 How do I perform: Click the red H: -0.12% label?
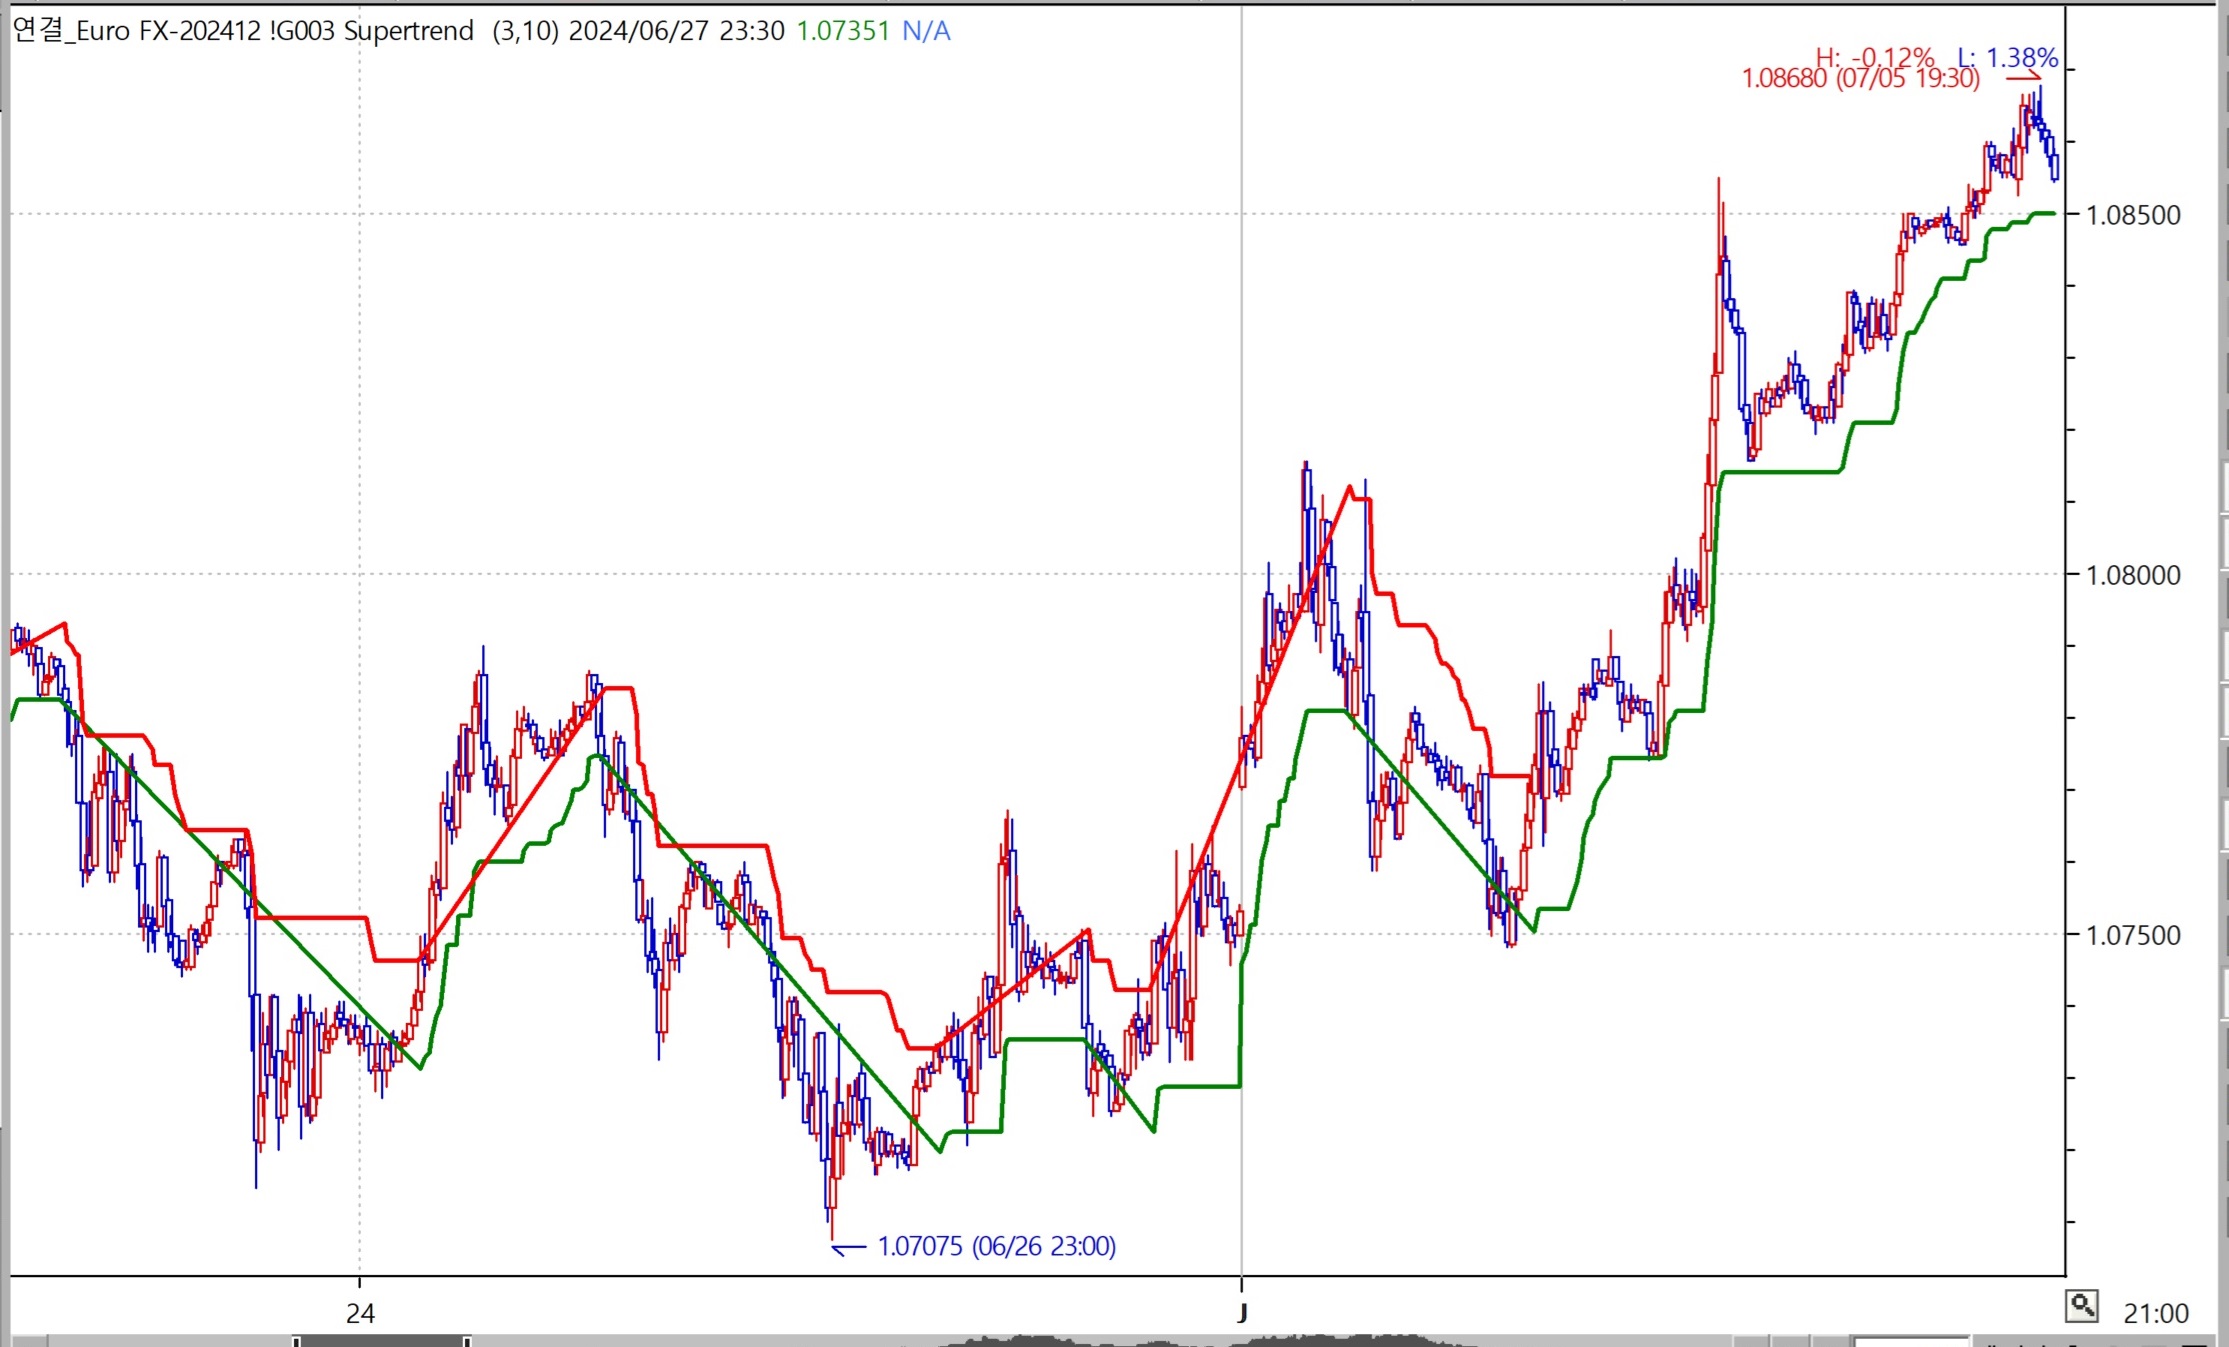[x=1874, y=57]
